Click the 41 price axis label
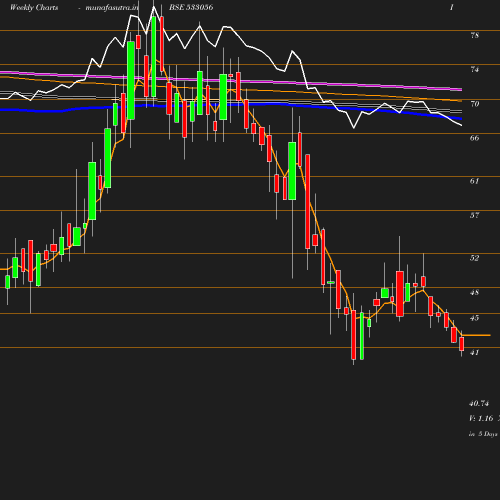 click(x=475, y=352)
